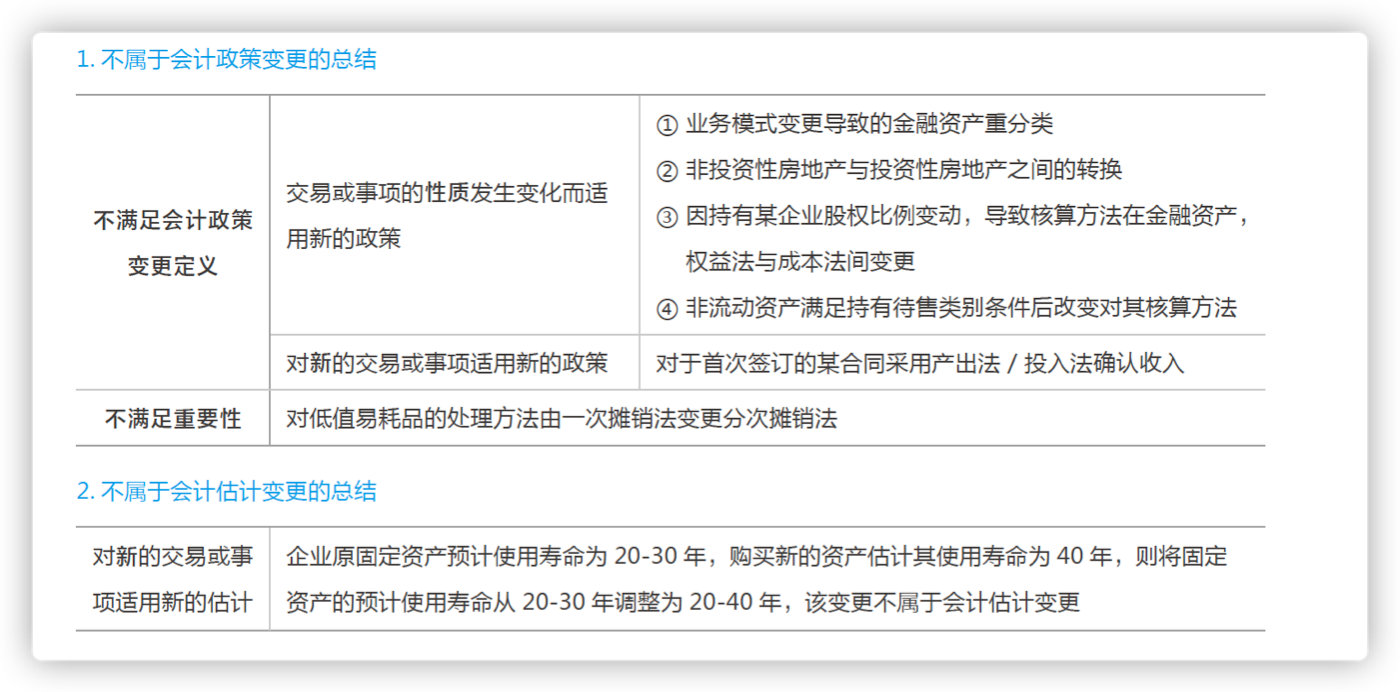The height and width of the screenshot is (692, 1400).
Task: Click the circled number ③ marker
Action: [667, 217]
